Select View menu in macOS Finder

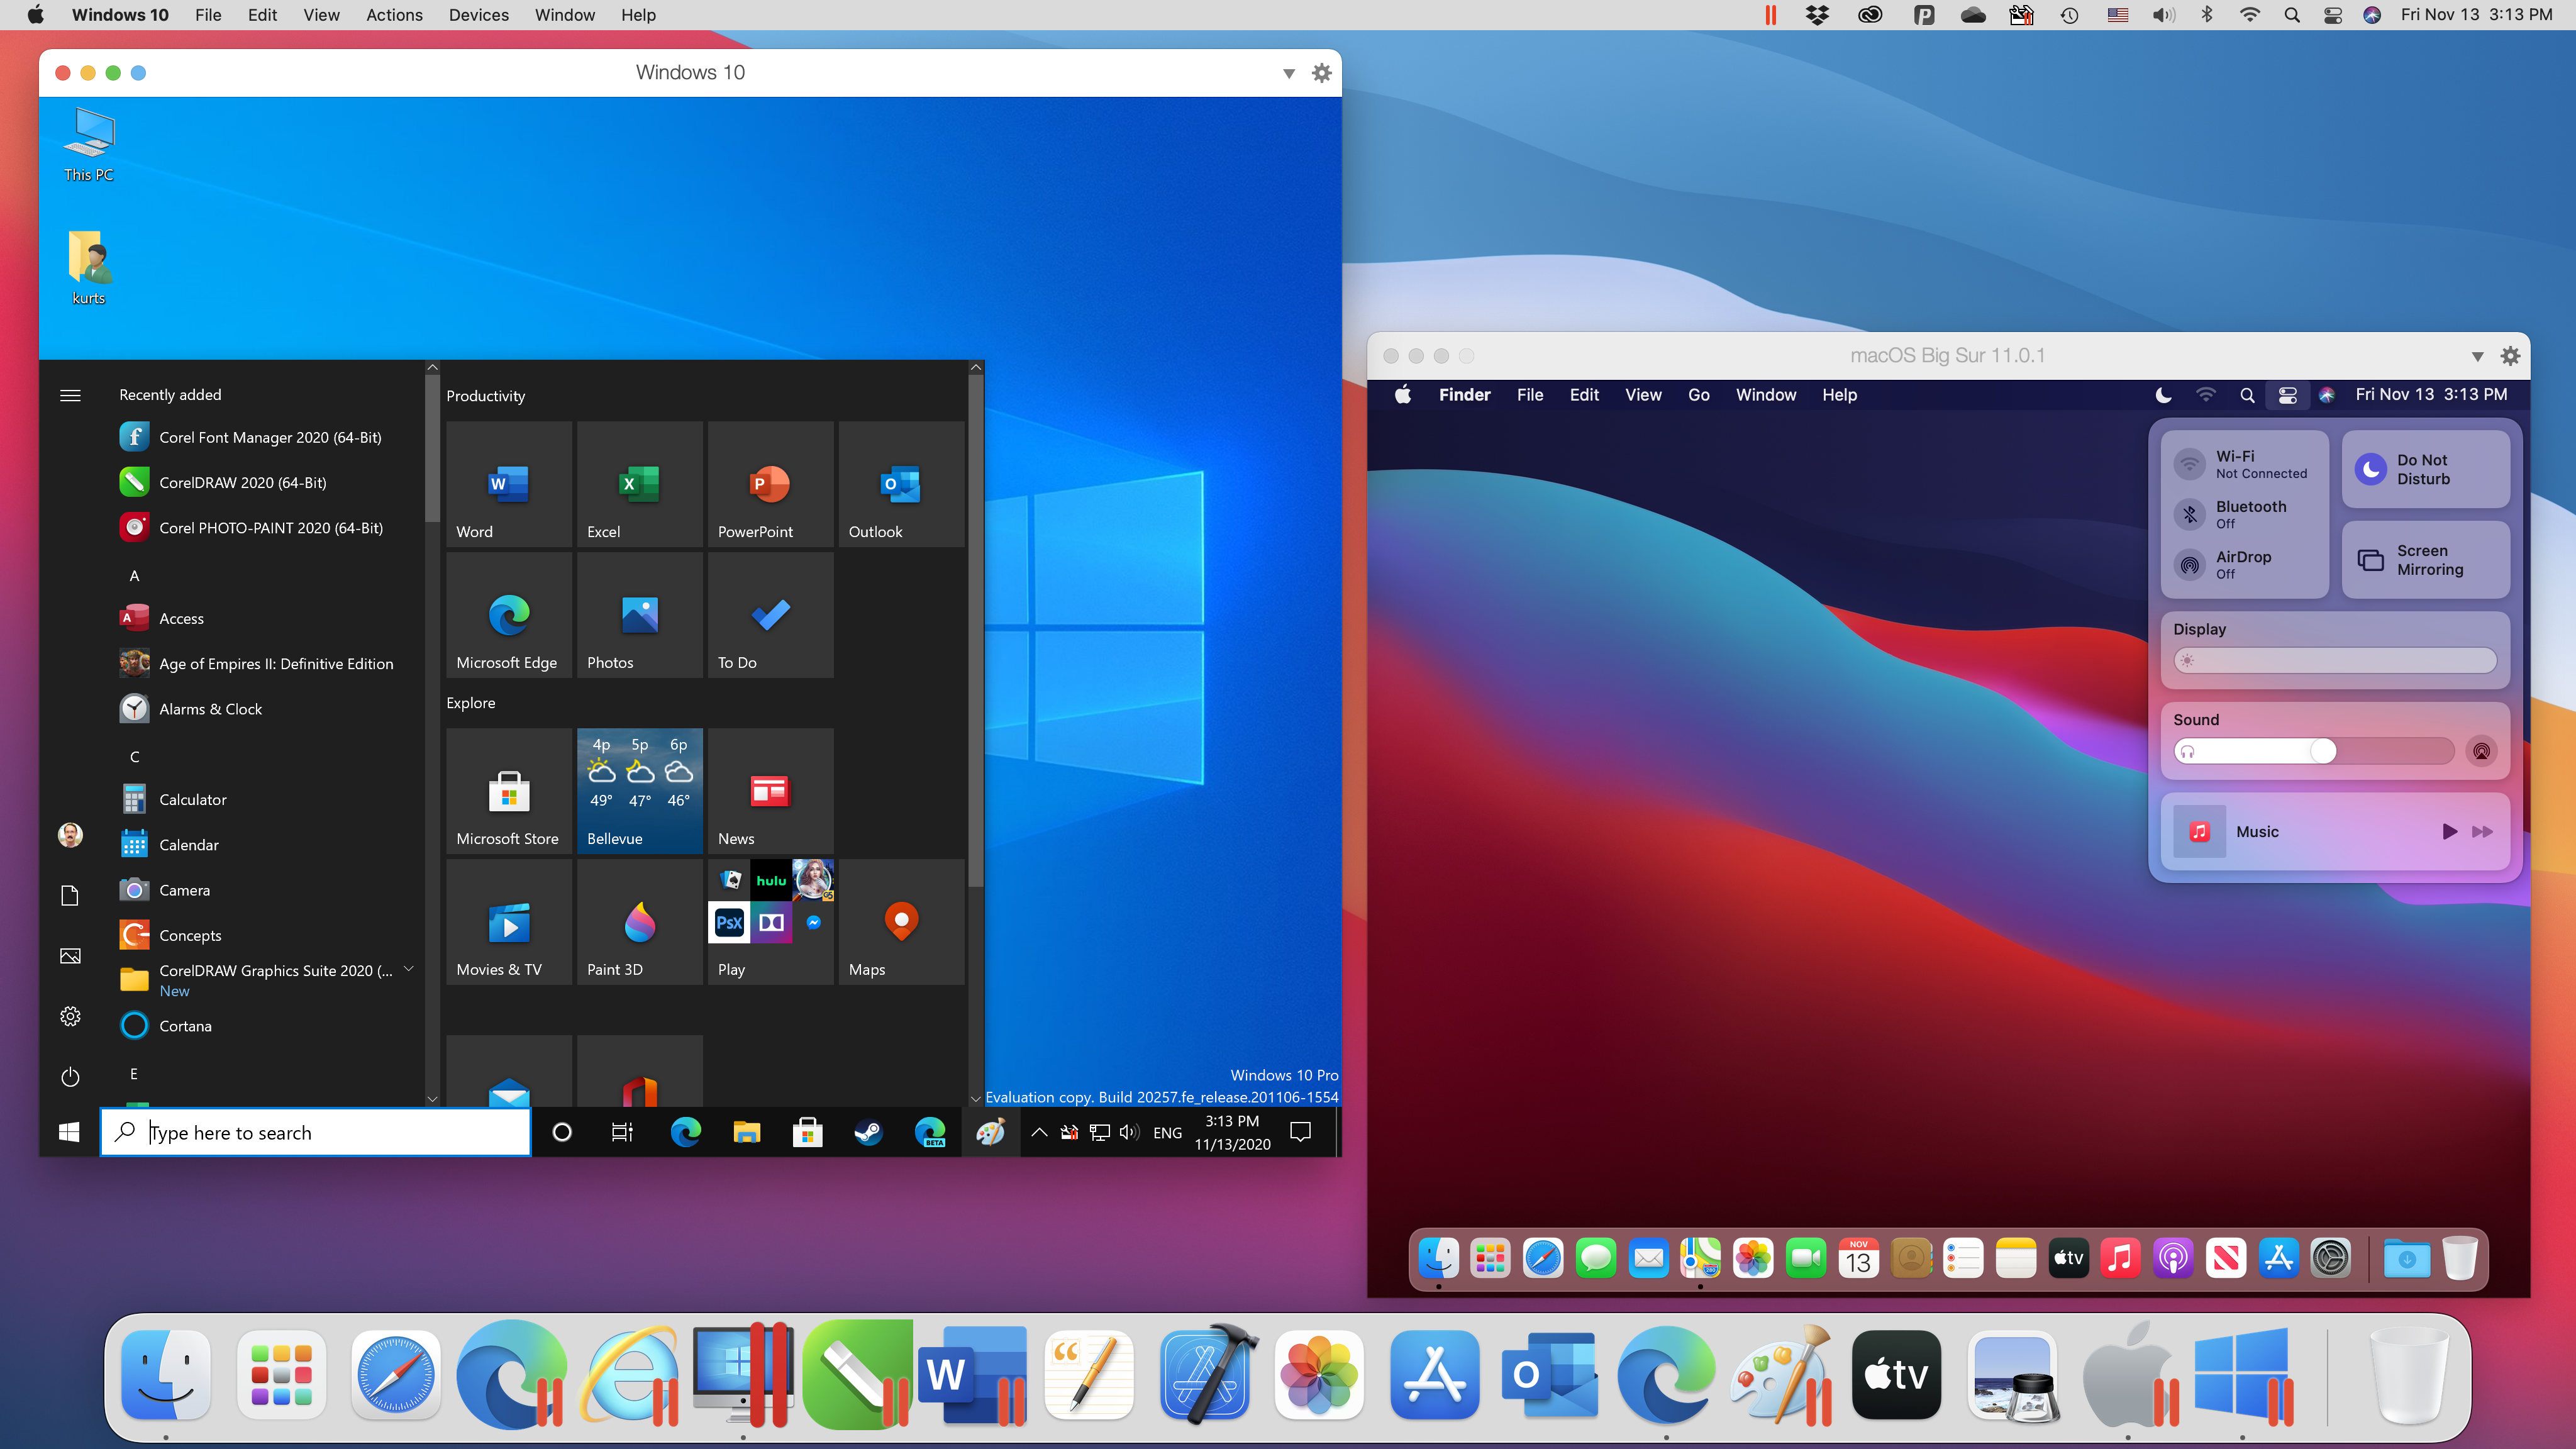pyautogui.click(x=1643, y=394)
